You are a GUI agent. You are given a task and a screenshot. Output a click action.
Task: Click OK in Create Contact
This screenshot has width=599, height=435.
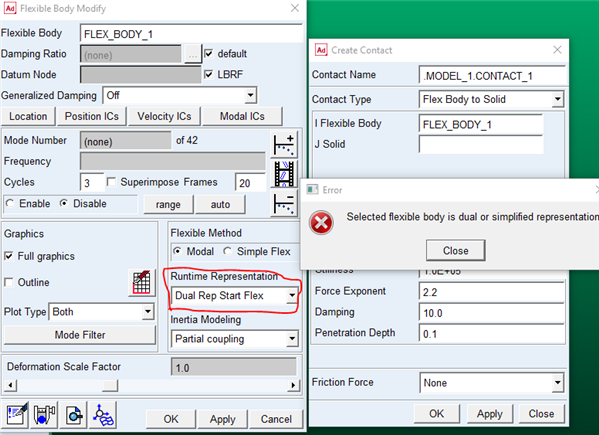437,414
